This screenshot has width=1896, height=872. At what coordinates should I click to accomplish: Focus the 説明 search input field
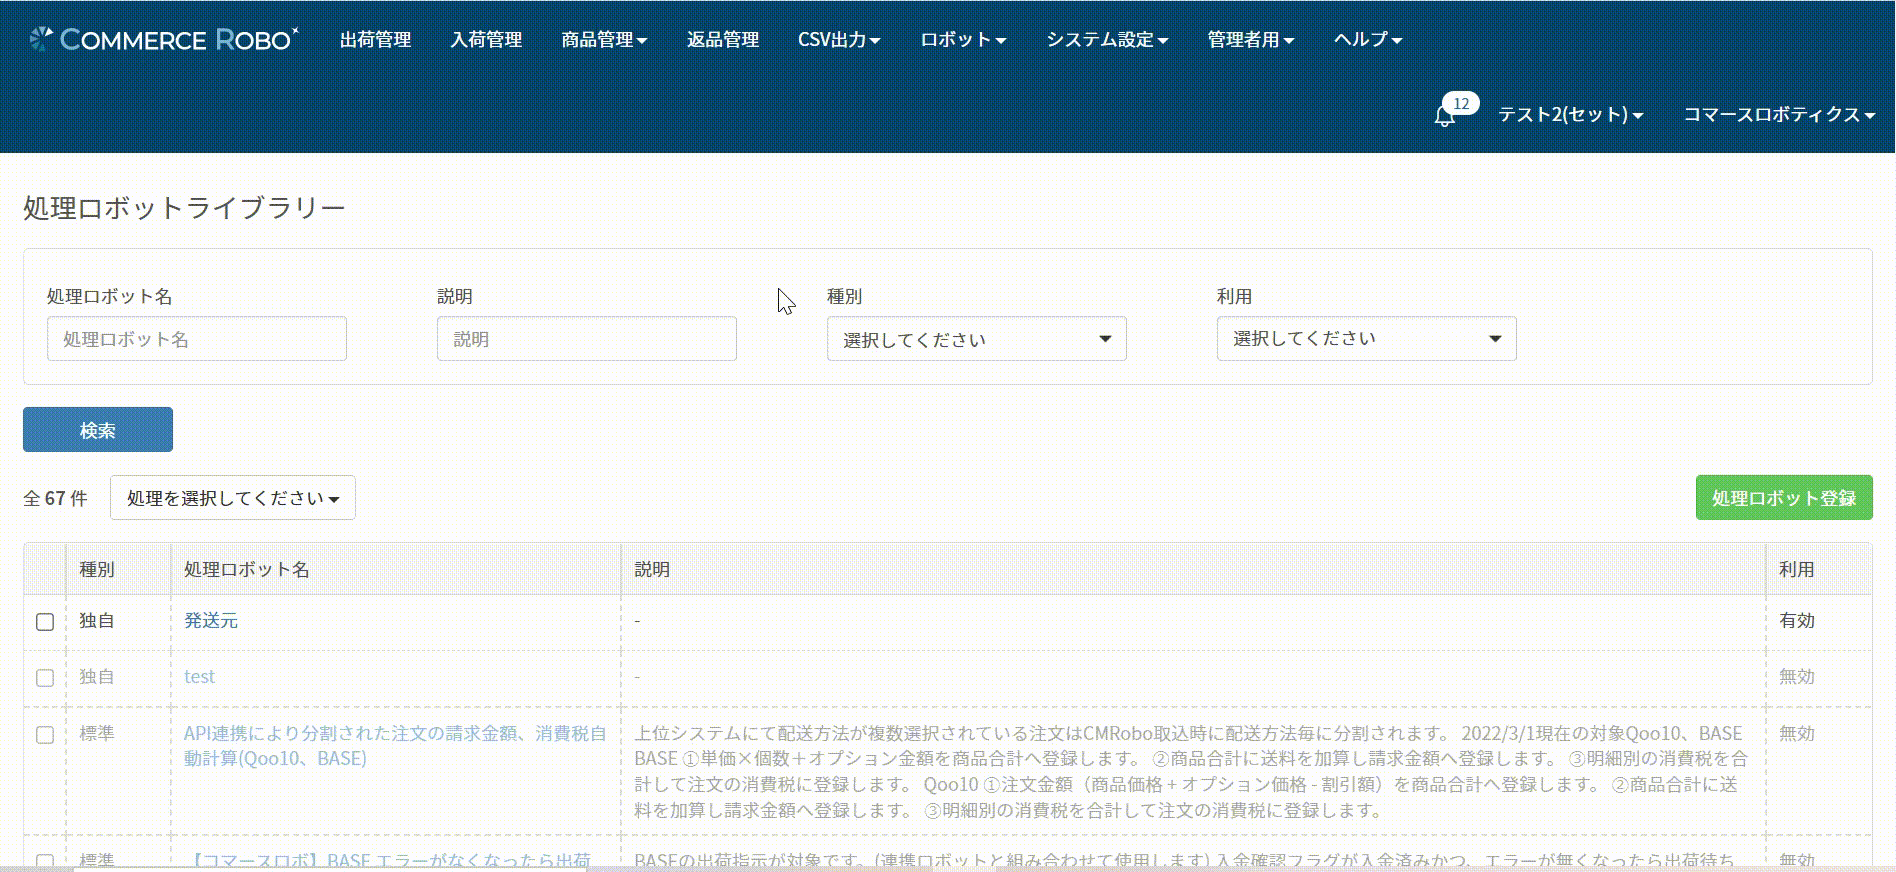point(587,339)
